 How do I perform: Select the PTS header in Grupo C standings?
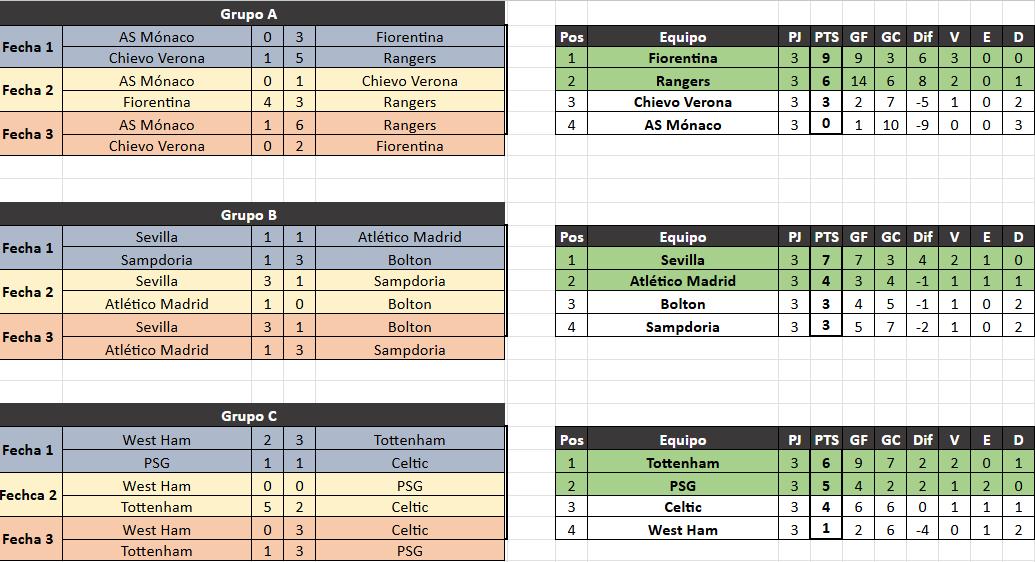(826, 440)
